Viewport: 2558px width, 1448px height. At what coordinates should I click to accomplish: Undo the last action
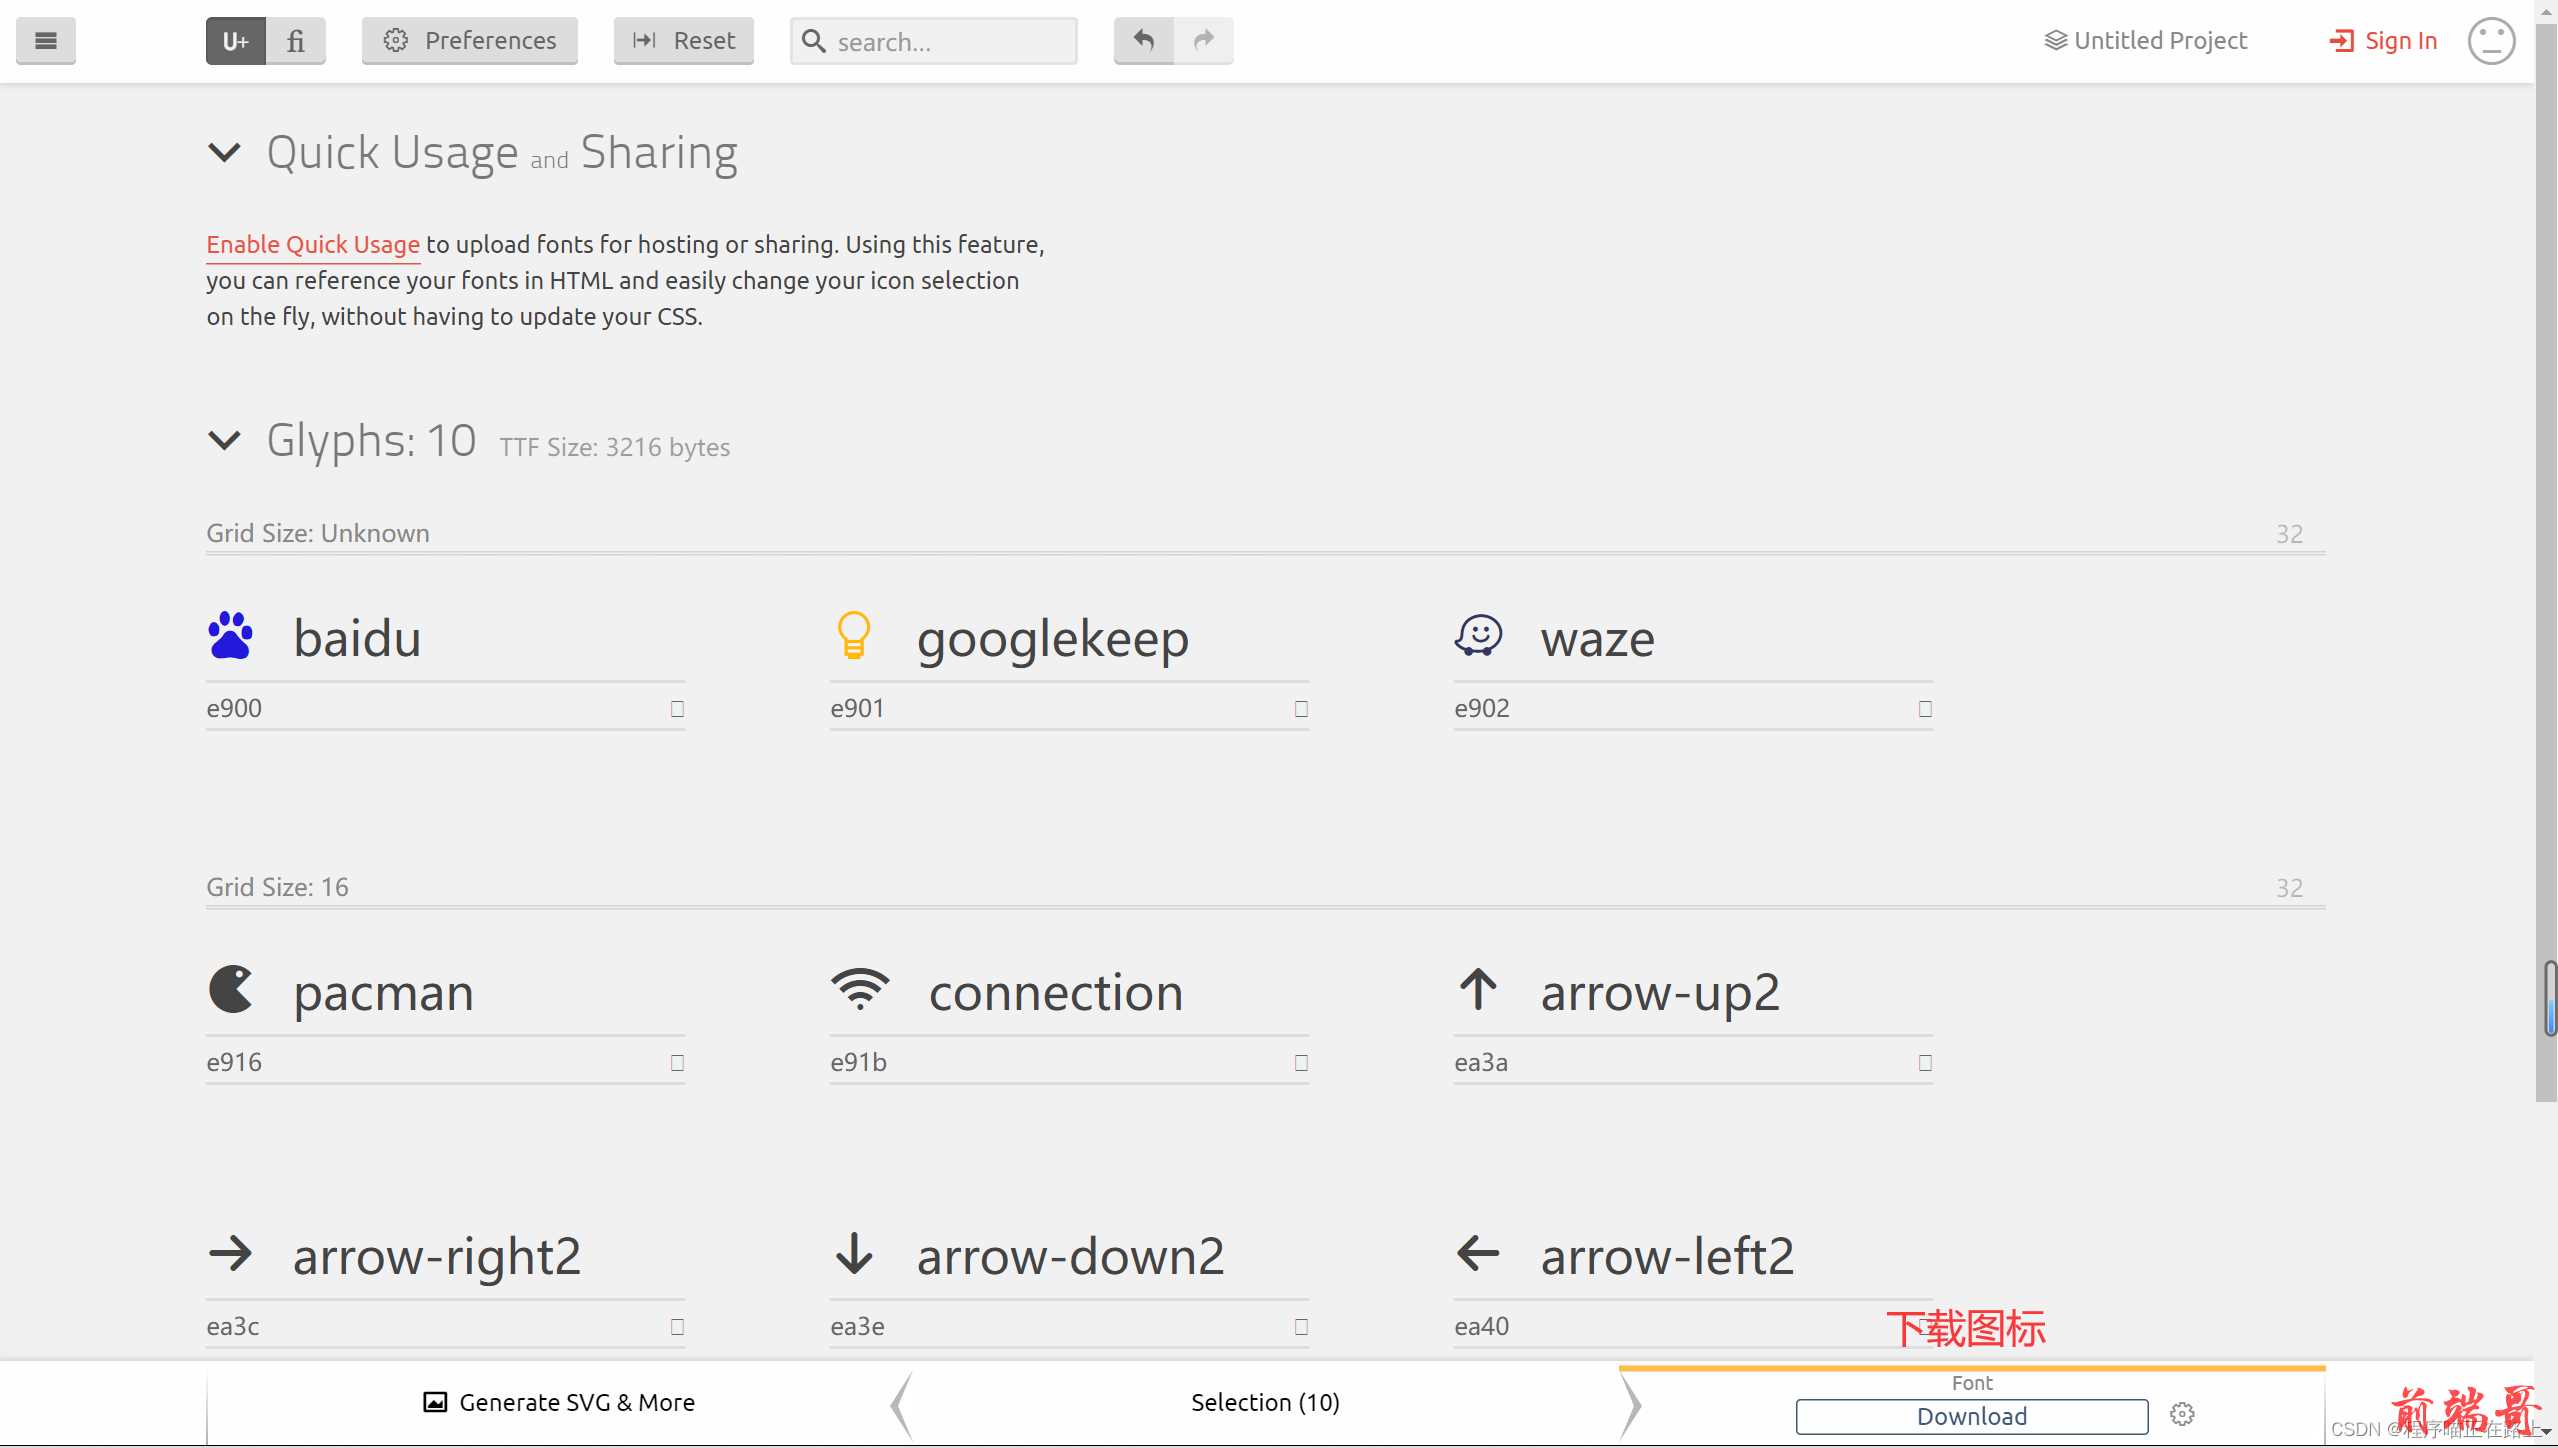[1144, 41]
